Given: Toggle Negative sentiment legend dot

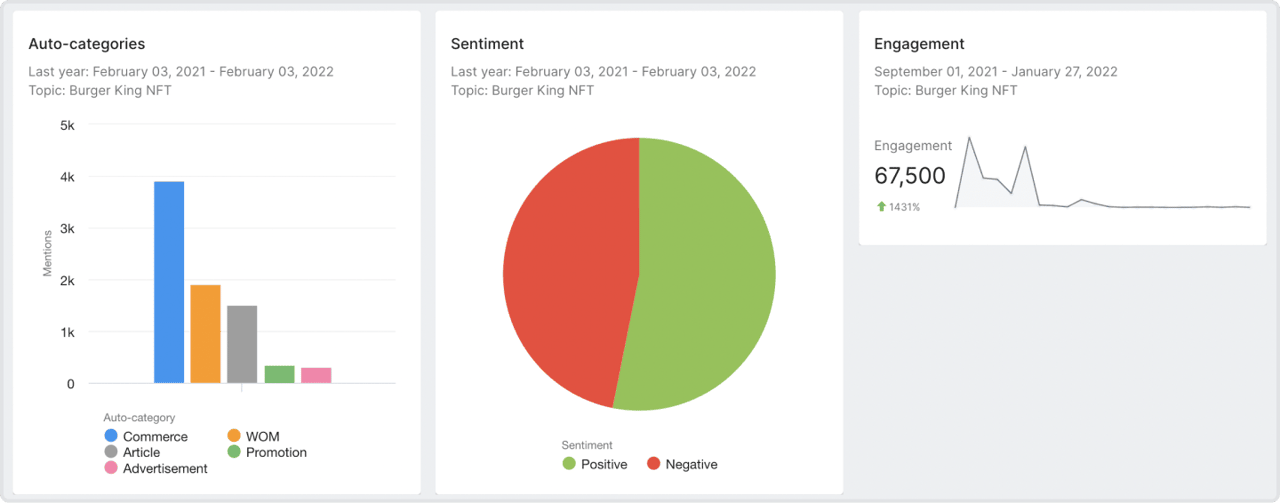Looking at the screenshot, I should [653, 464].
